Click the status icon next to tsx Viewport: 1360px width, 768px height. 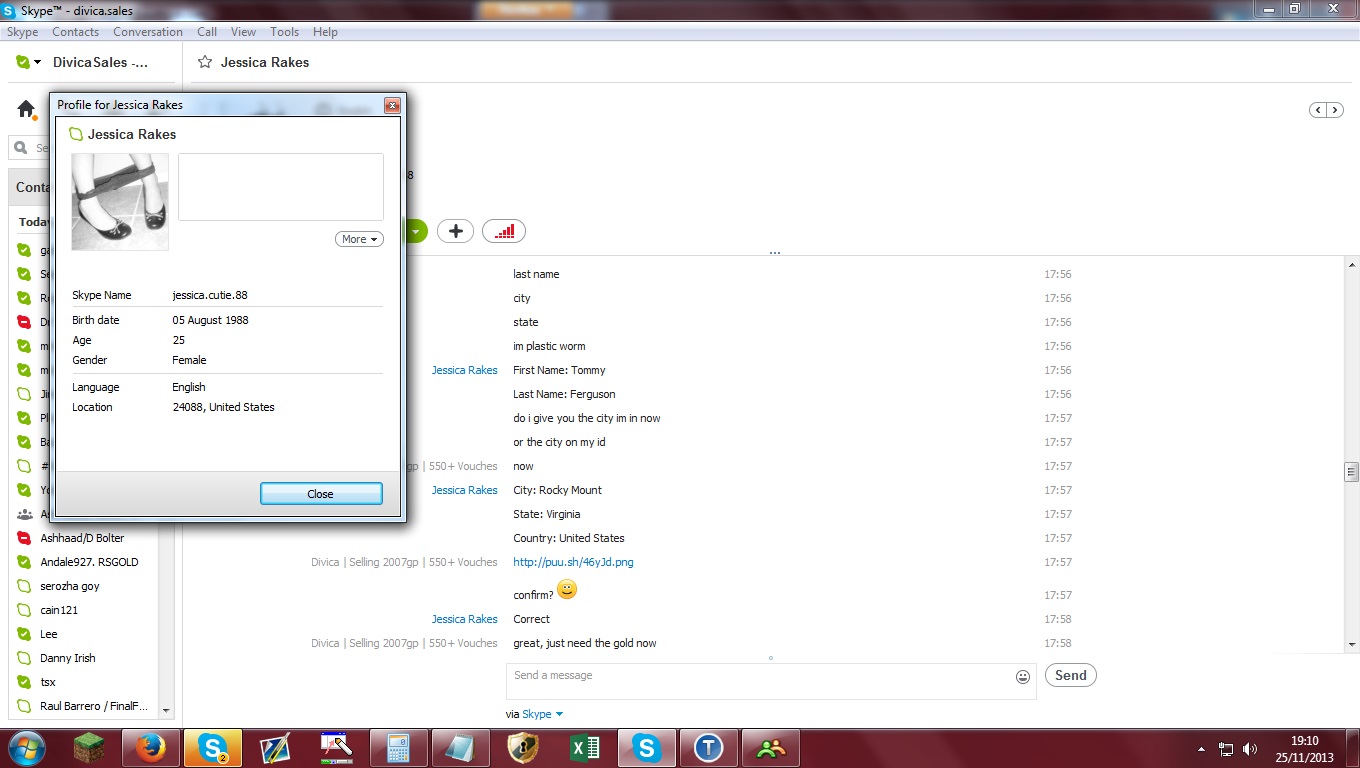click(x=24, y=682)
